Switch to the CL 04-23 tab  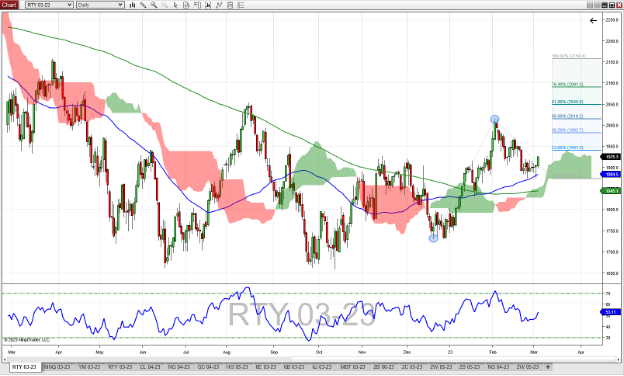150,367
